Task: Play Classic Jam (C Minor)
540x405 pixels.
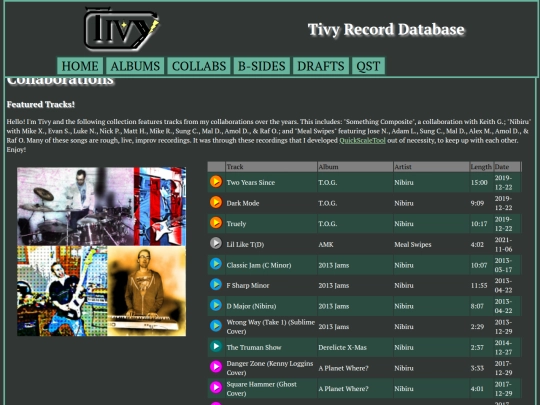Action: coord(216,264)
